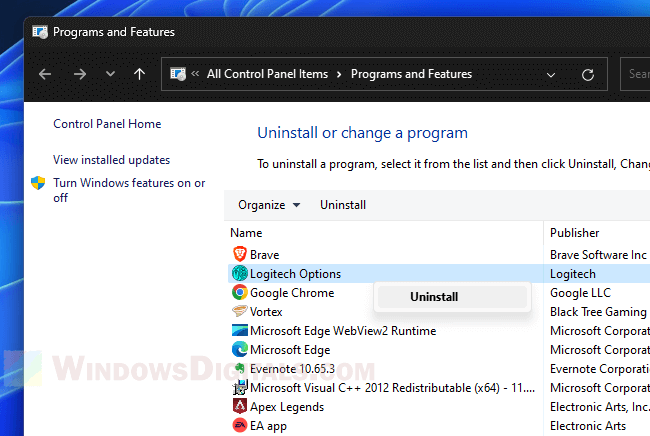This screenshot has width=650, height=436.
Task: Click the Logitech publisher cell
Action: point(572,274)
